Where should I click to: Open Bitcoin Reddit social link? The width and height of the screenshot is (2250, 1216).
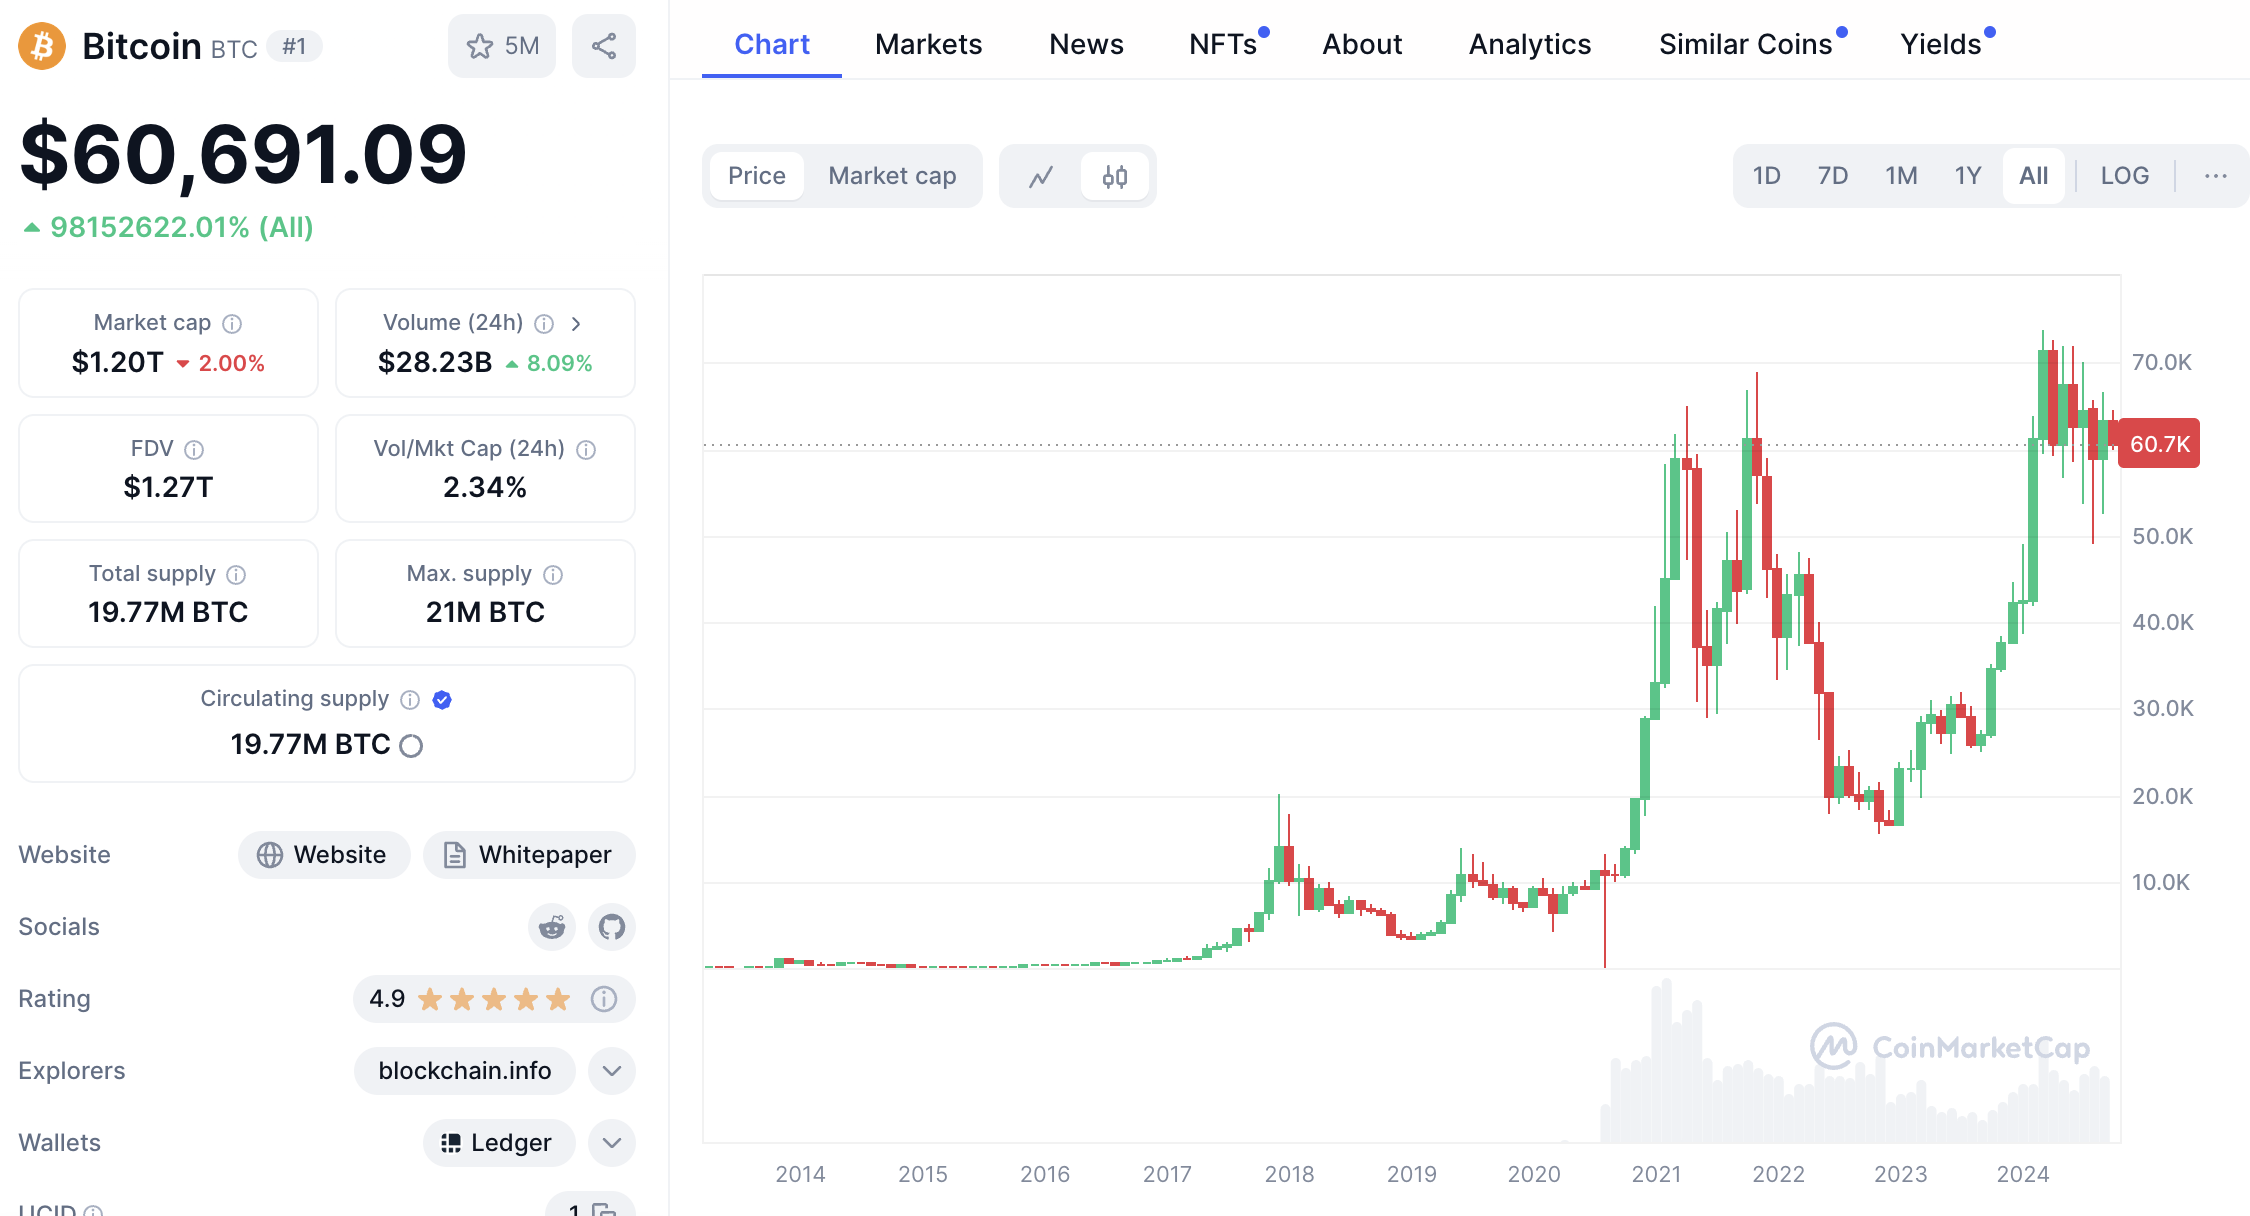pos(552,927)
